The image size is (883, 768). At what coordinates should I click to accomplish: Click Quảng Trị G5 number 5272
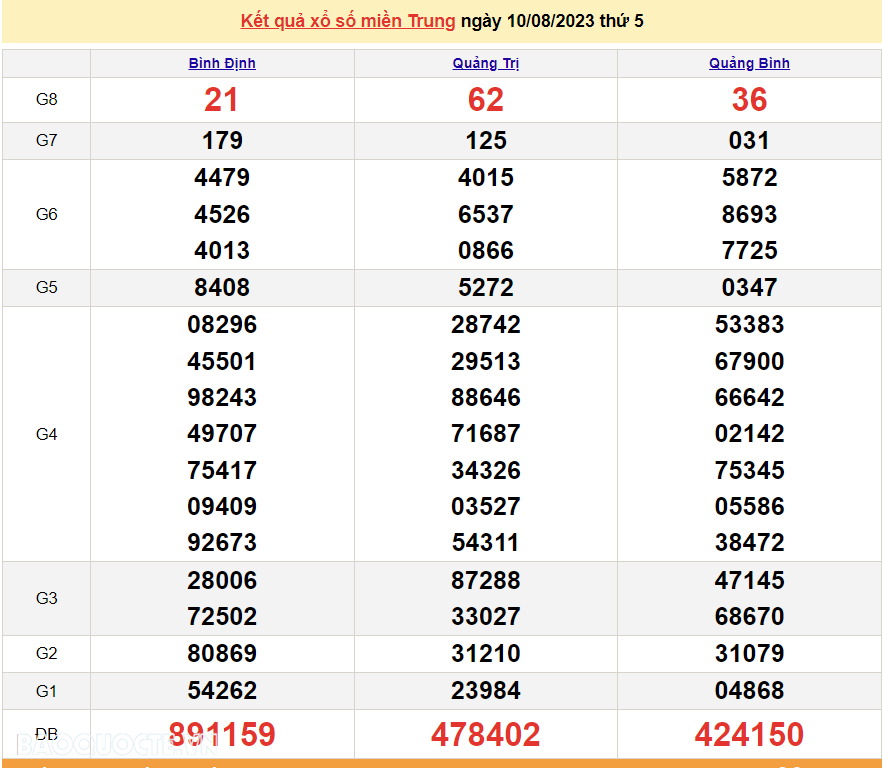pos(485,288)
